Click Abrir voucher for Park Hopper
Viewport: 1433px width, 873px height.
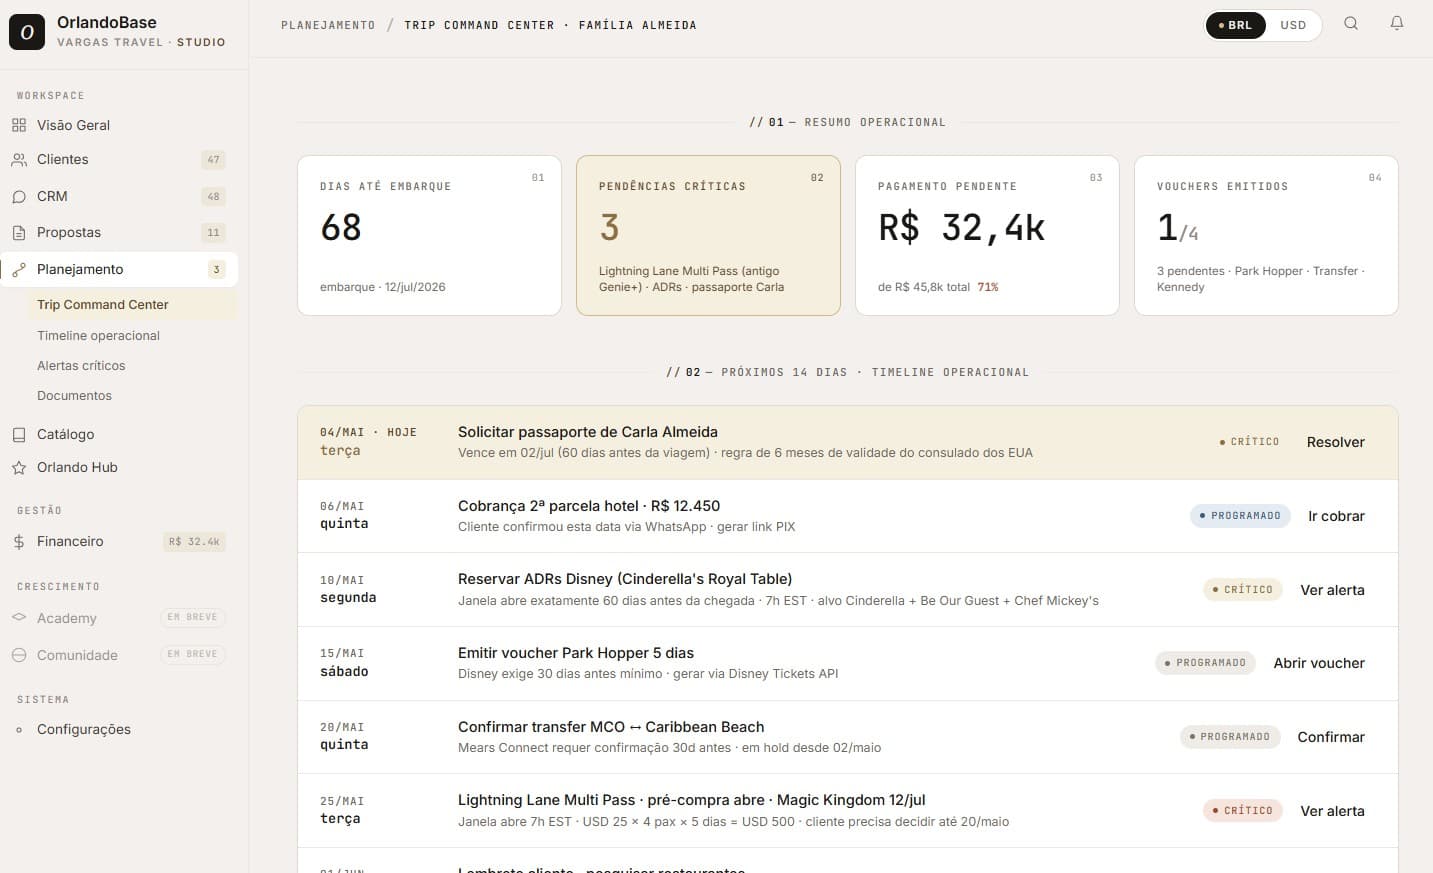coord(1319,663)
